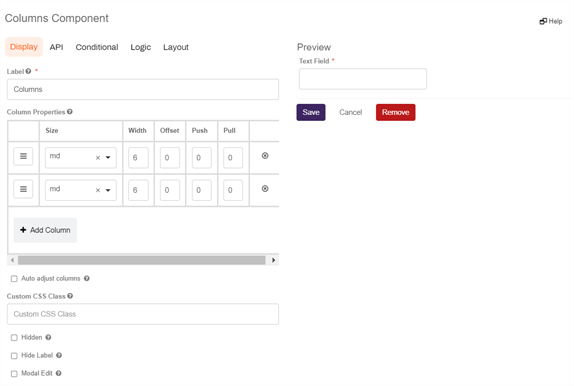Click second row Width field

point(138,190)
